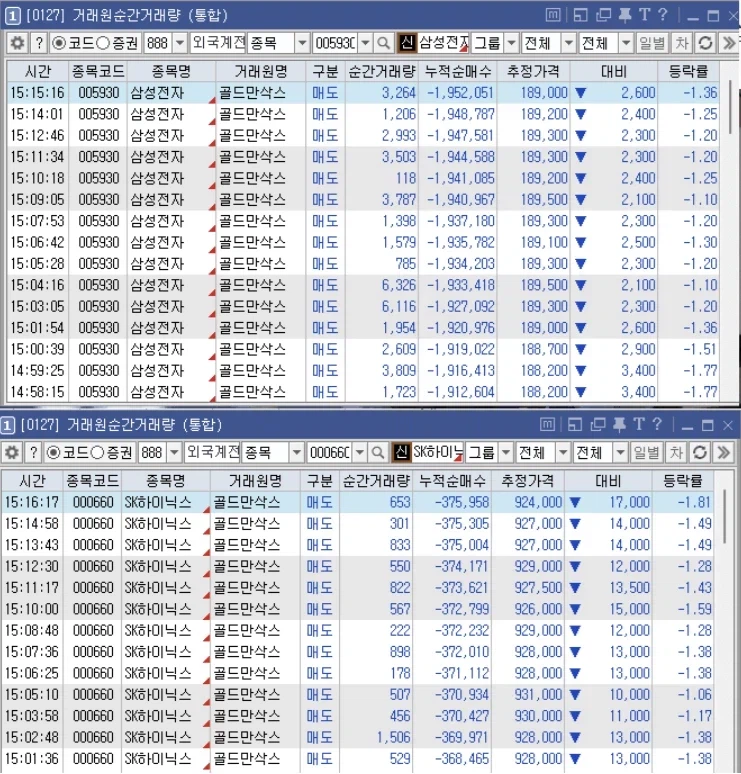Image resolution: width=741 pixels, height=774 pixels.
Task: Expand toolbar with double arrow in bottom window
Action: pyautogui.click(x=723, y=452)
